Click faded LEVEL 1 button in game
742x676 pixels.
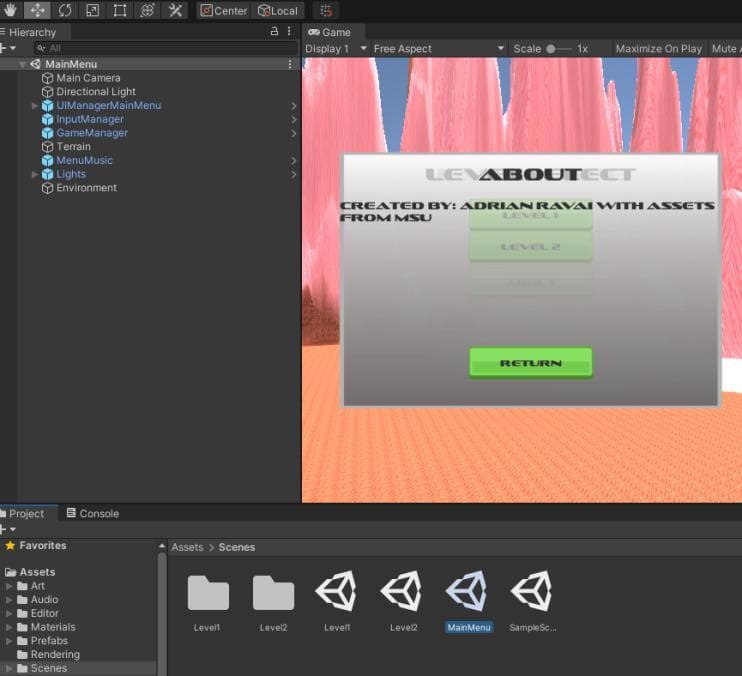530,216
